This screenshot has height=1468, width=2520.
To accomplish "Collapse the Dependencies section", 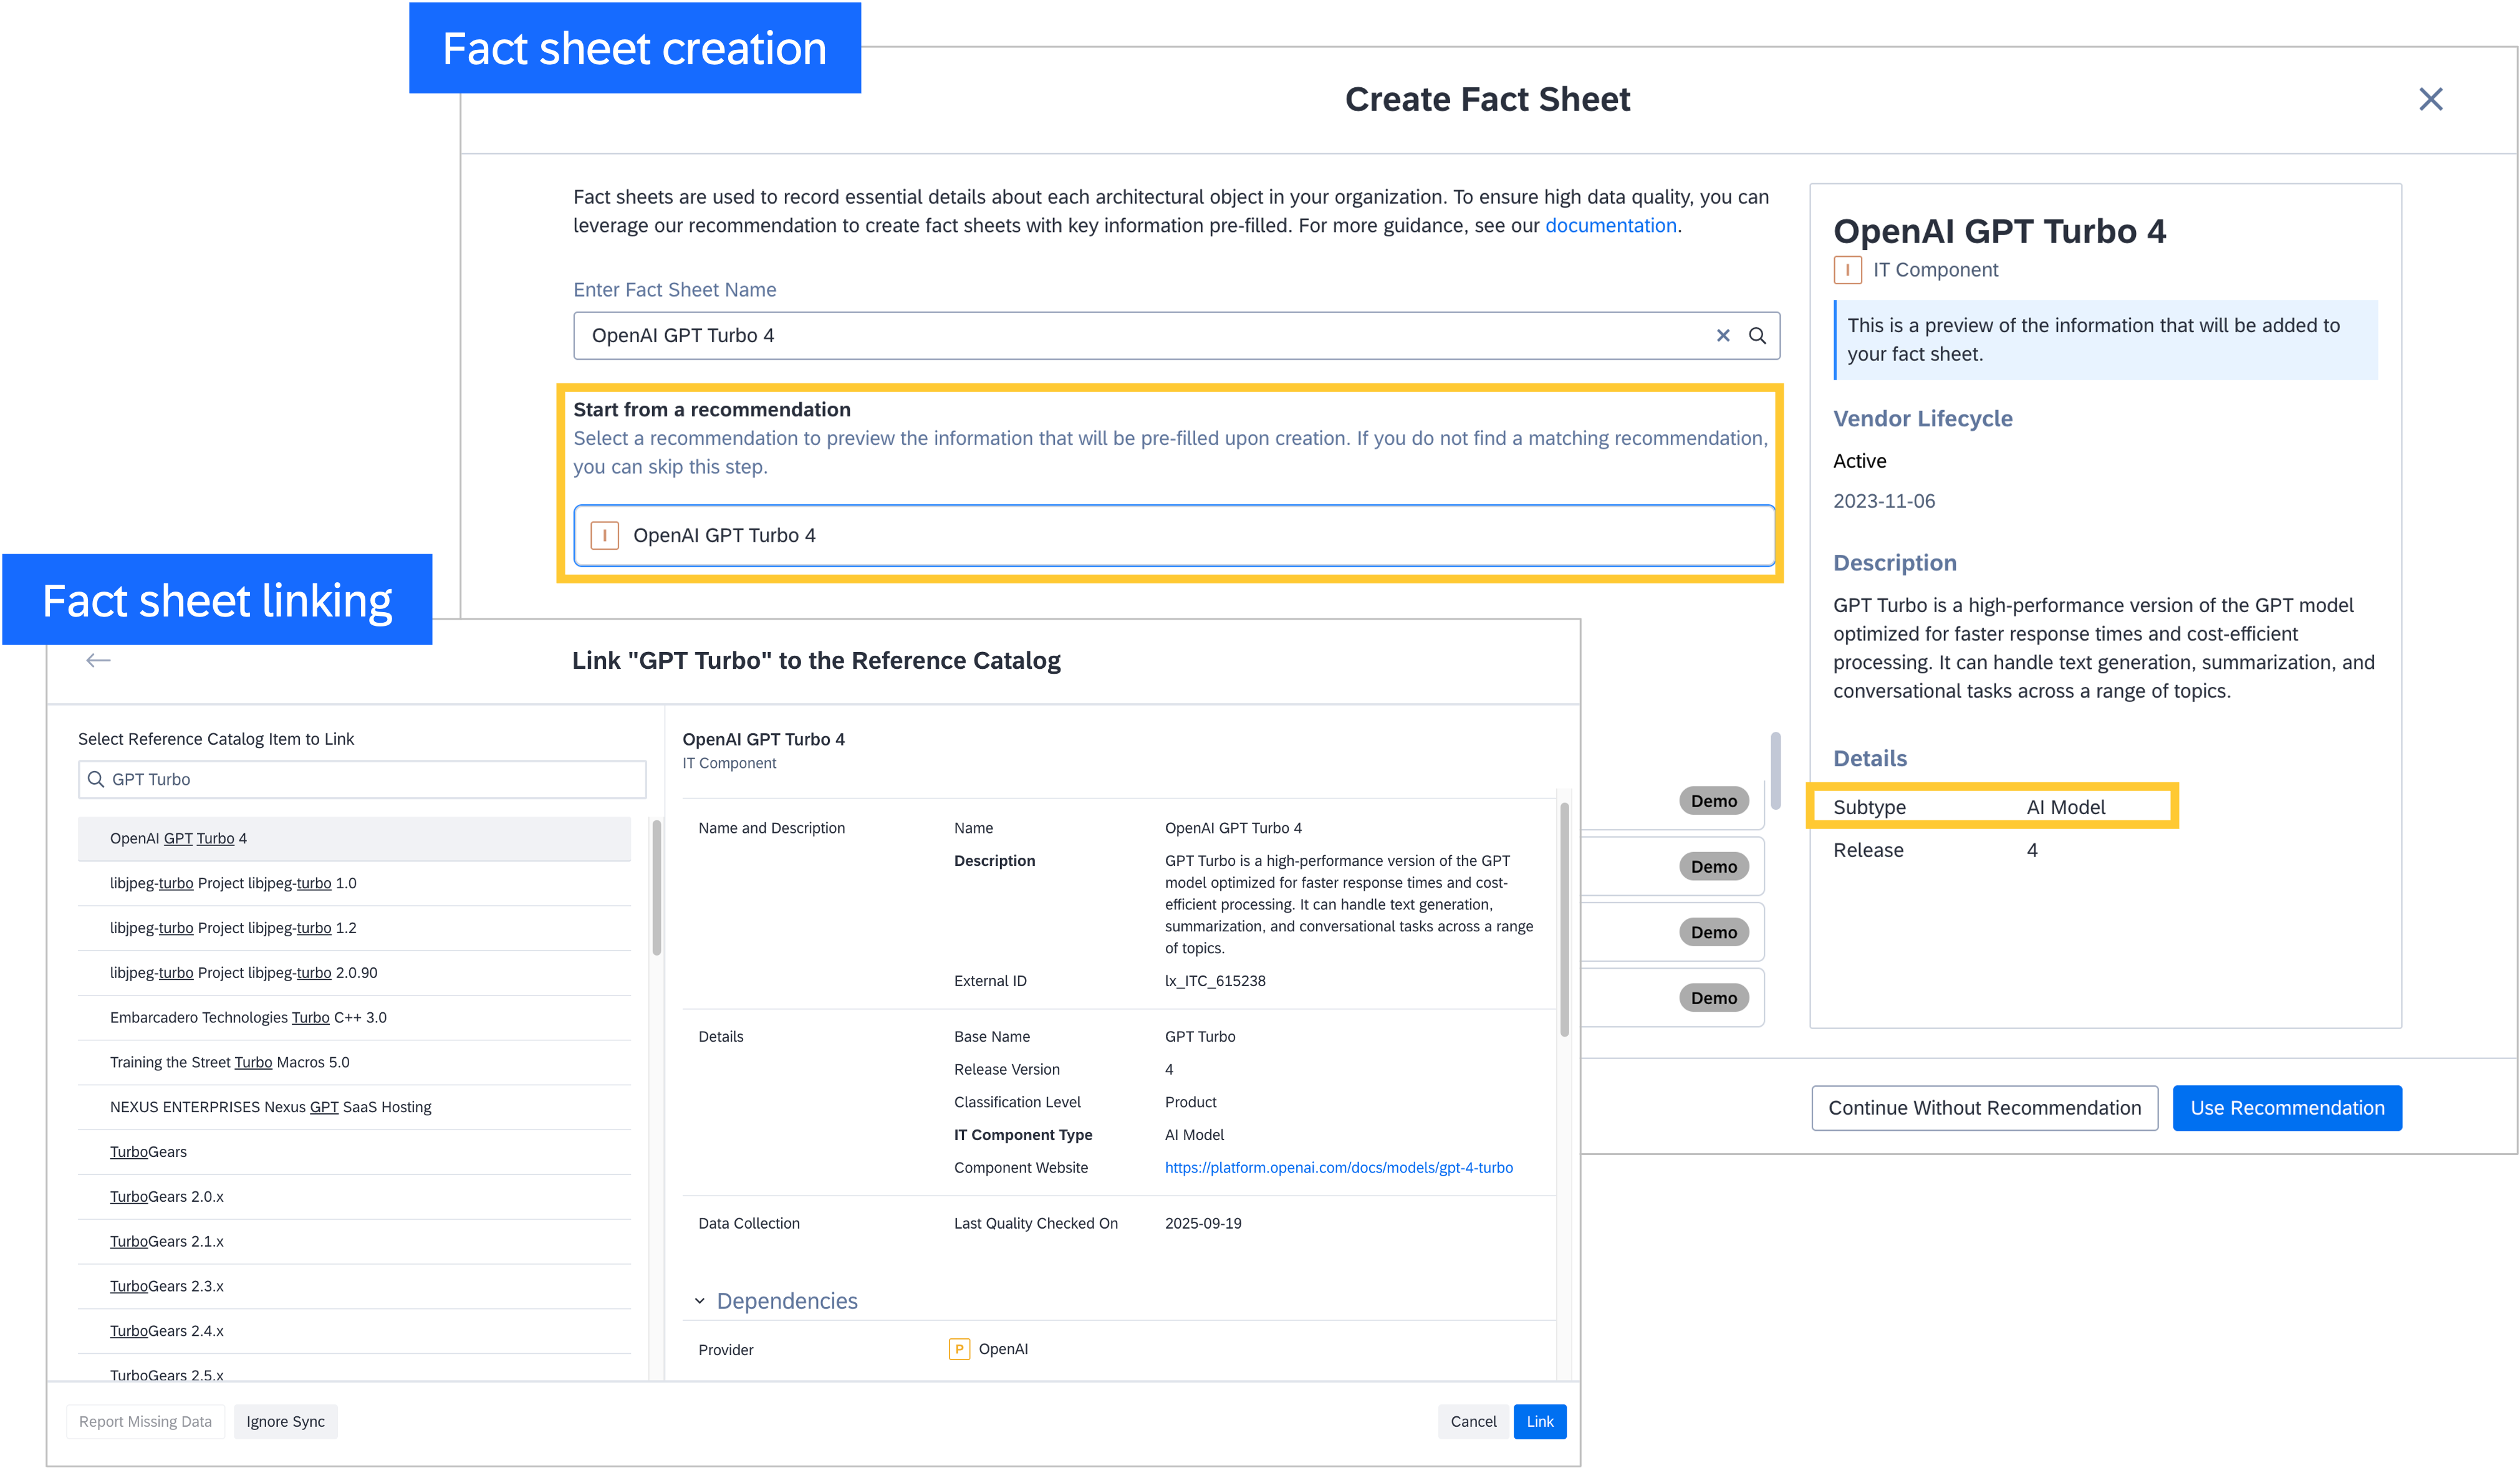I will point(699,1301).
